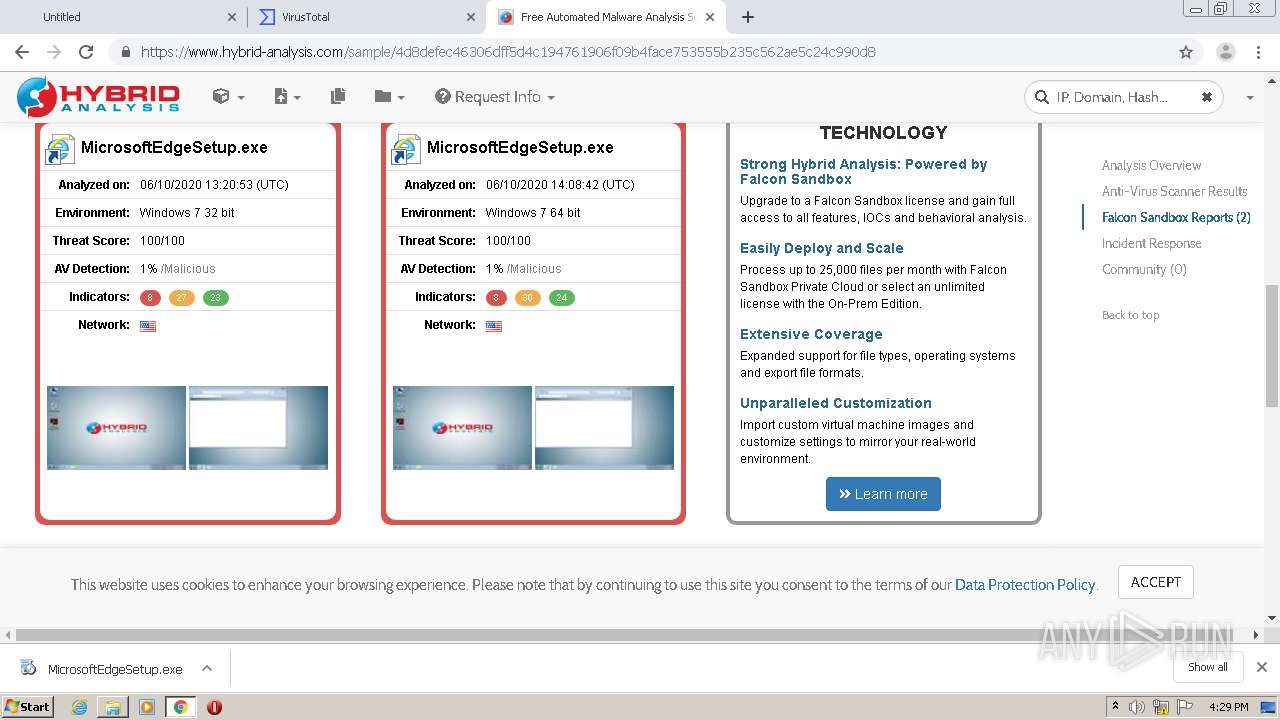Expand the dropdown arrow beside the search box
The width and height of the screenshot is (1280, 720).
click(1249, 98)
